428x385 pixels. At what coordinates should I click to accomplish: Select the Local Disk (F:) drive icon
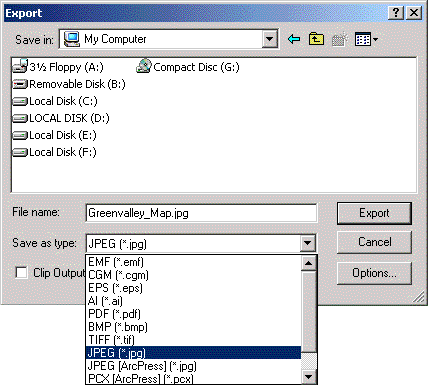[20, 152]
